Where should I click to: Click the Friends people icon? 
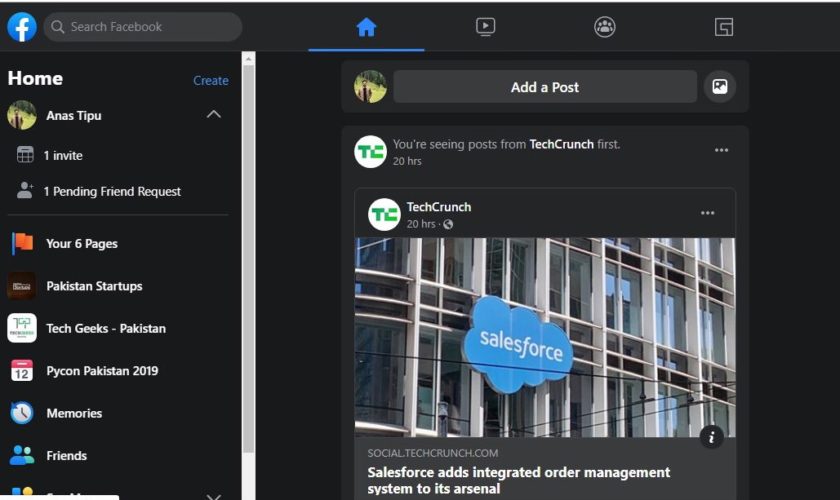point(22,455)
